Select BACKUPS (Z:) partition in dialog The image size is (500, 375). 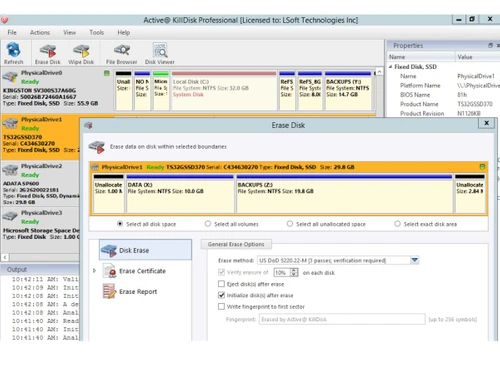pyautogui.click(x=344, y=193)
